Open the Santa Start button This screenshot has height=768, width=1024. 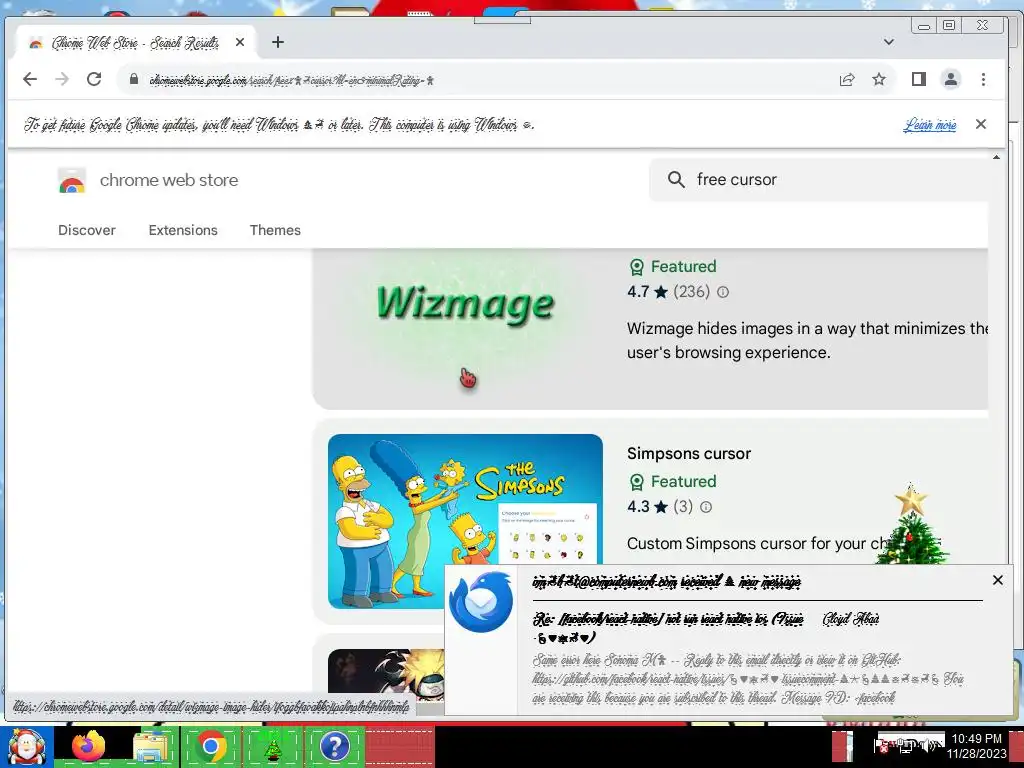pos(26,746)
